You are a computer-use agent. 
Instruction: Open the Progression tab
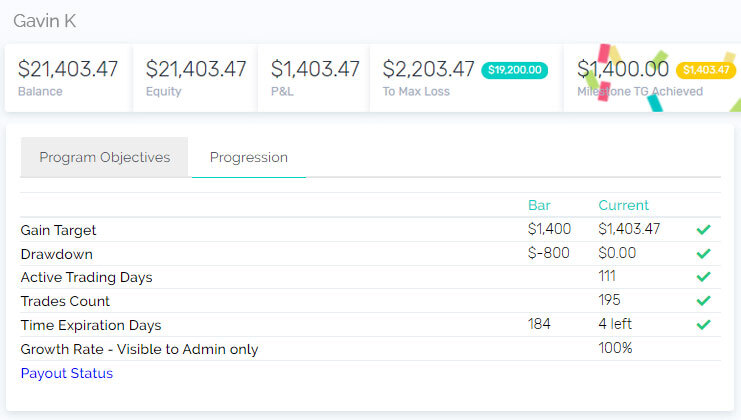(249, 157)
